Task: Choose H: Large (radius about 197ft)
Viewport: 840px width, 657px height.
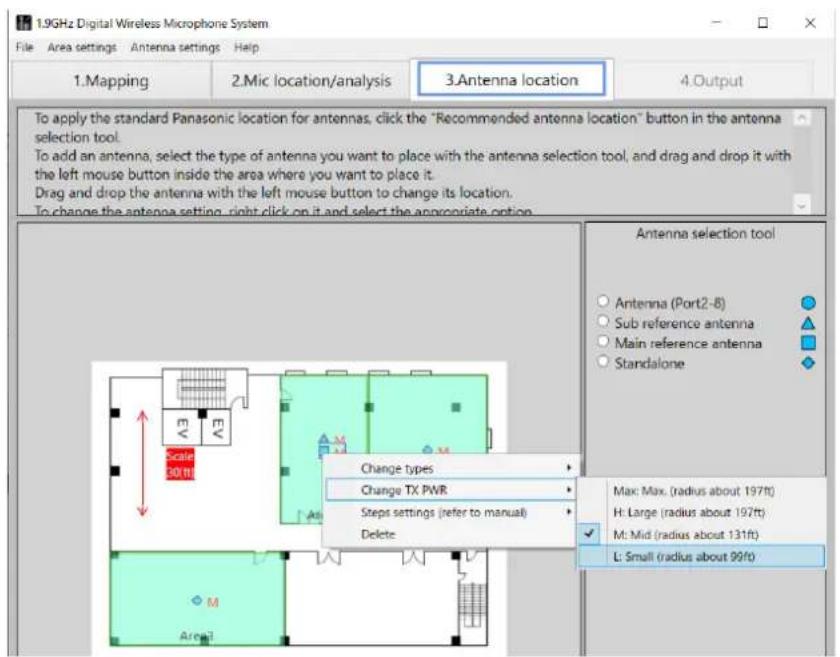Action: tap(701, 513)
